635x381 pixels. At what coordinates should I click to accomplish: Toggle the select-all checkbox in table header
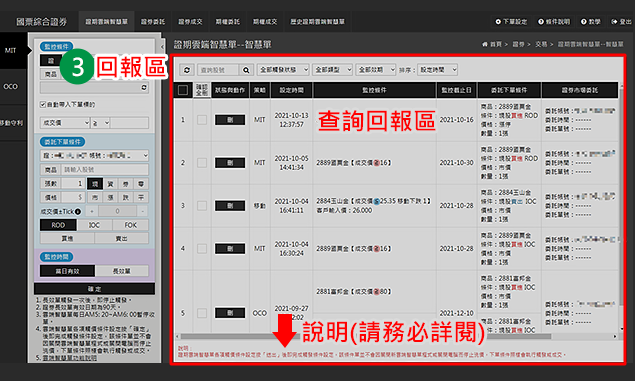point(183,90)
